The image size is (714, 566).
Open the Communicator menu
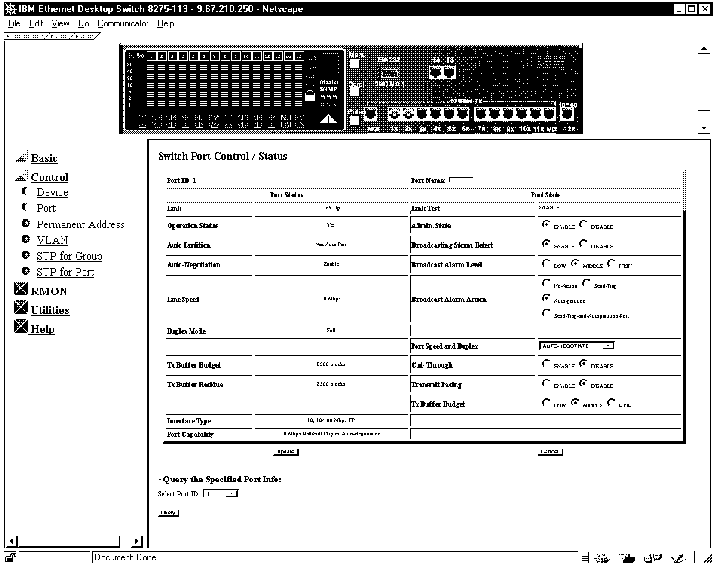click(123, 23)
